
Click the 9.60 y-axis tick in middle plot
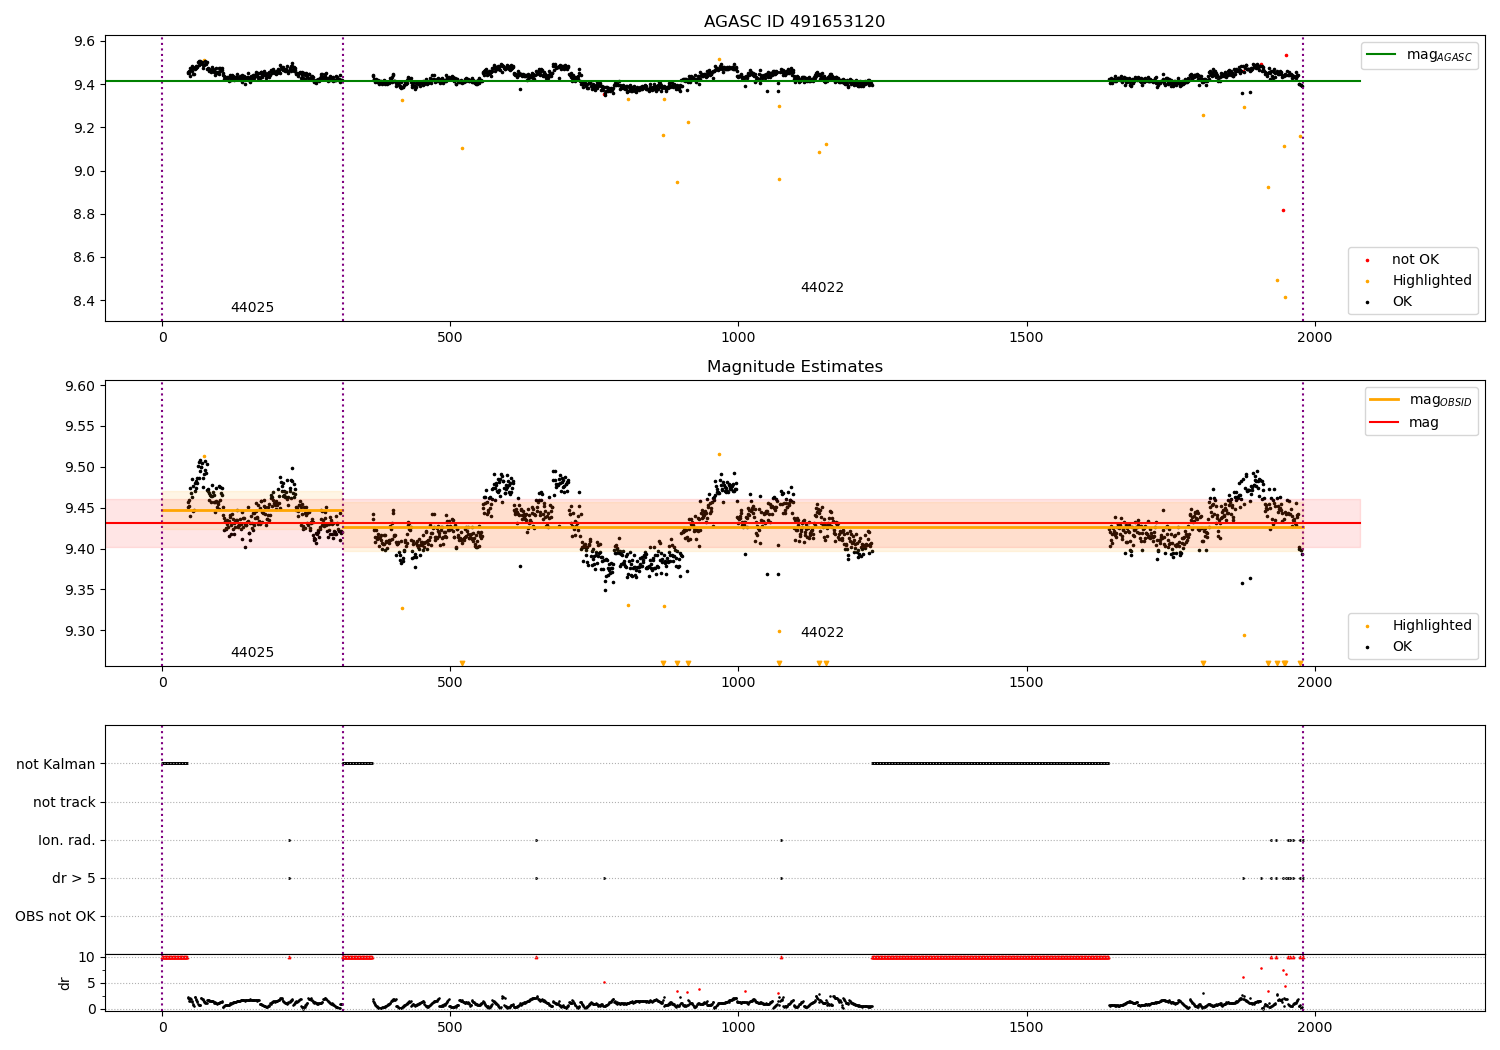tap(80, 387)
